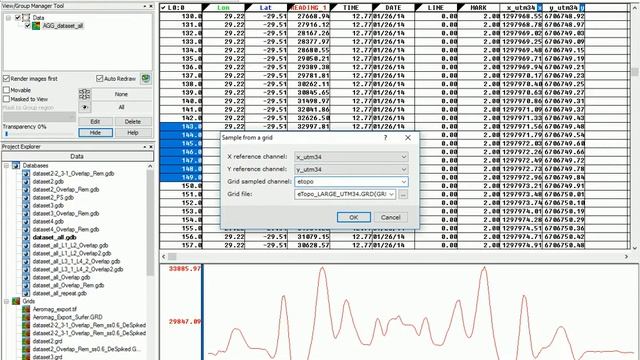Image resolution: width=640 pixels, height=360 pixels.
Task: Enable Masked to View checkbox
Action: [6, 99]
